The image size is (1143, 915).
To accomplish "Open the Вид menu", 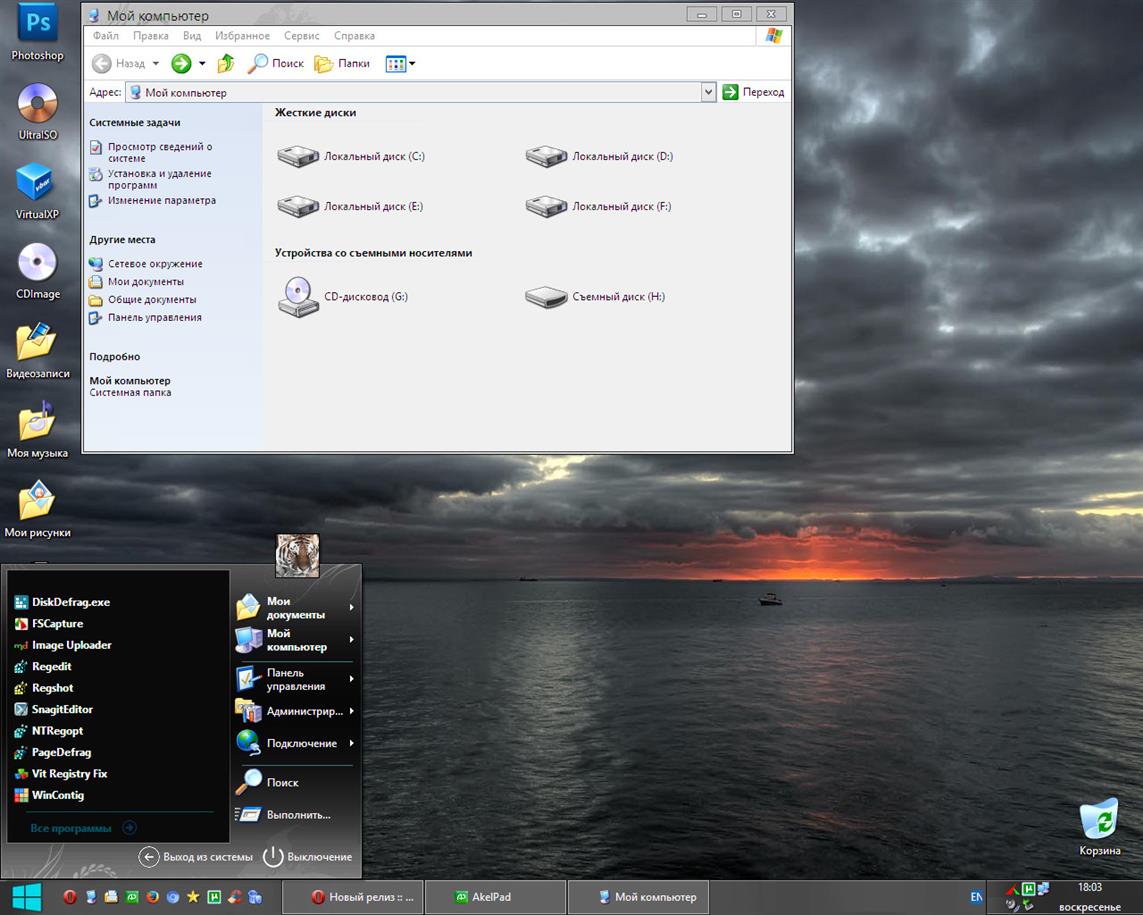I will (x=191, y=35).
